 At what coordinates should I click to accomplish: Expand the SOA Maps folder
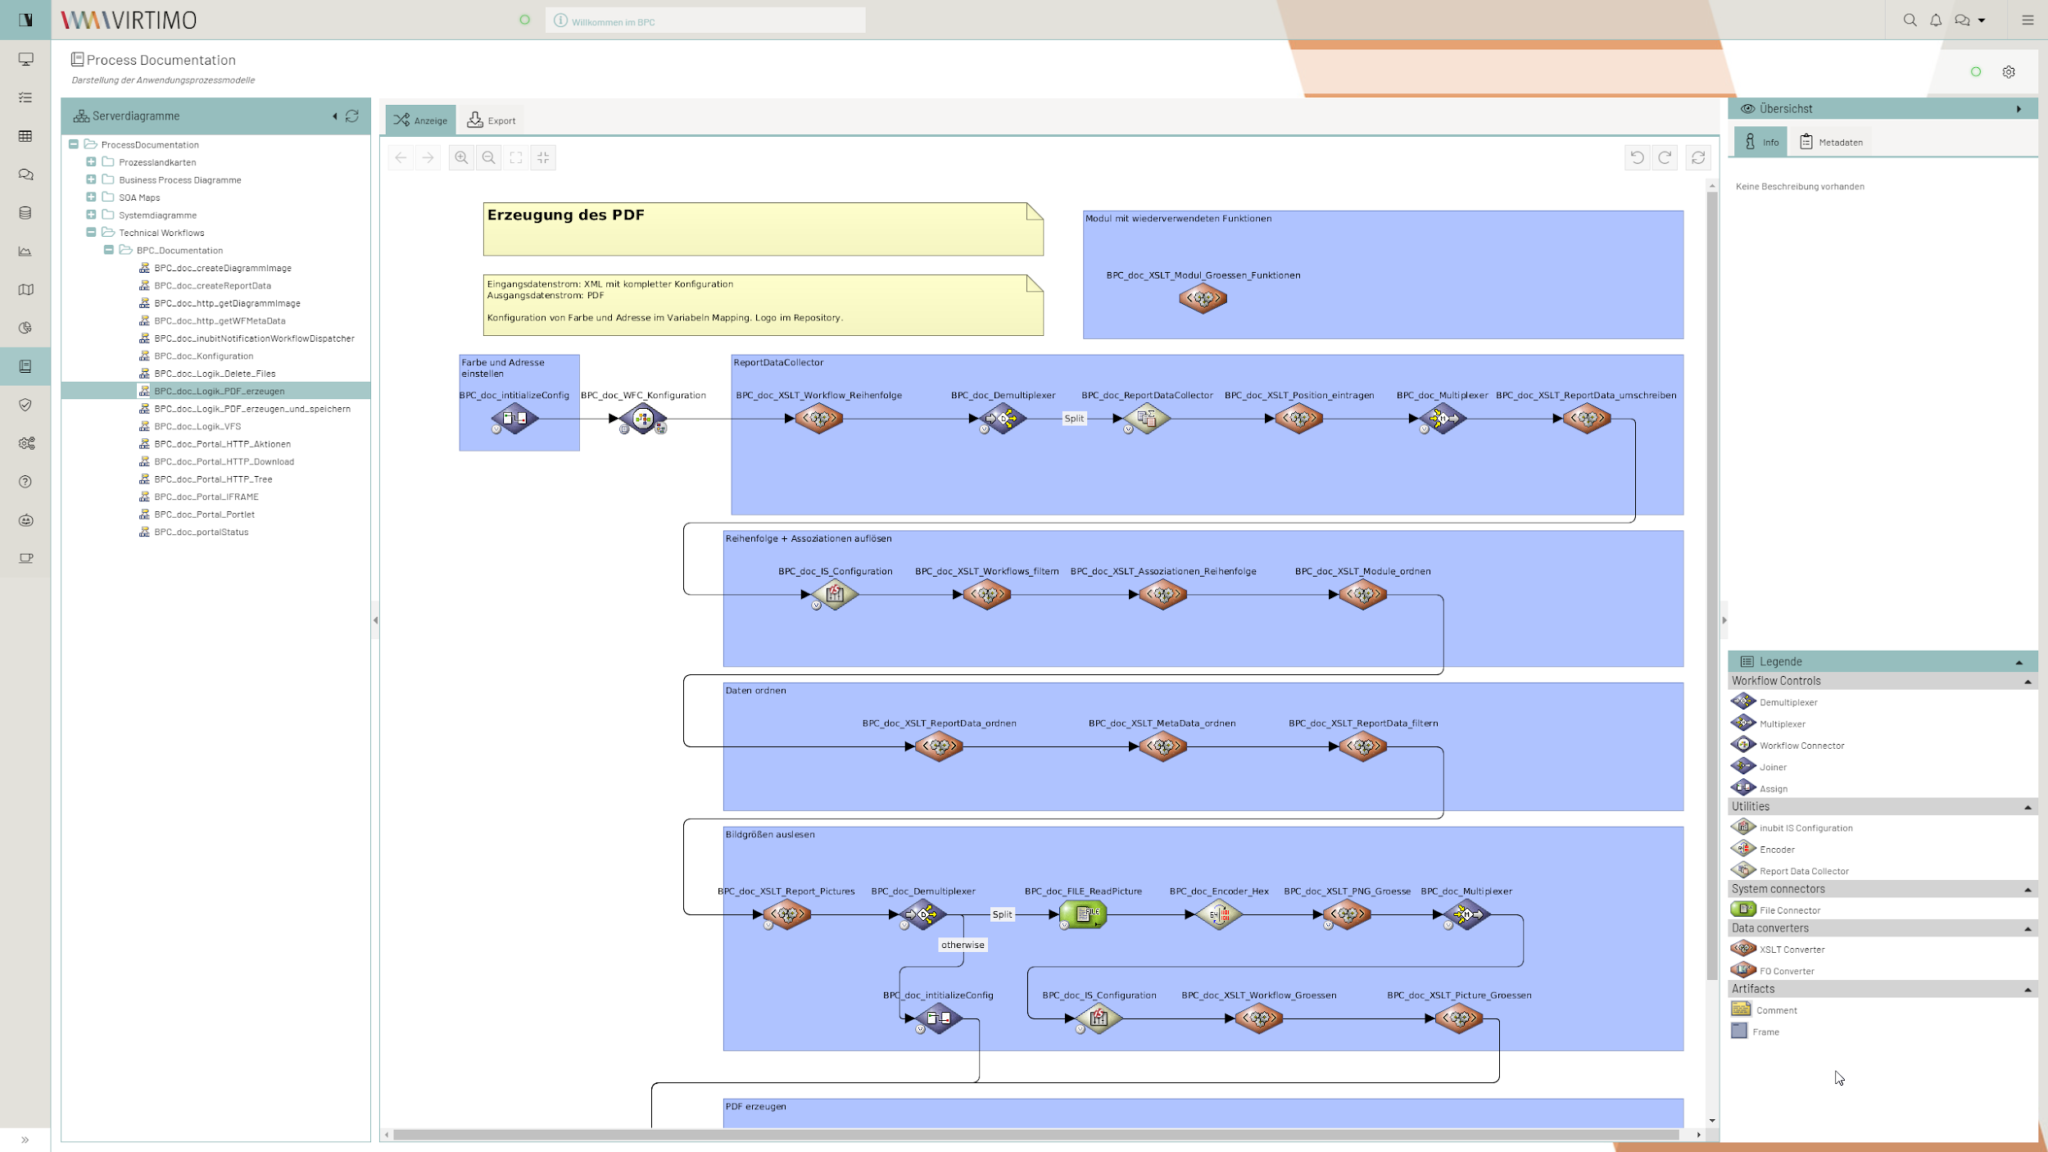click(91, 197)
